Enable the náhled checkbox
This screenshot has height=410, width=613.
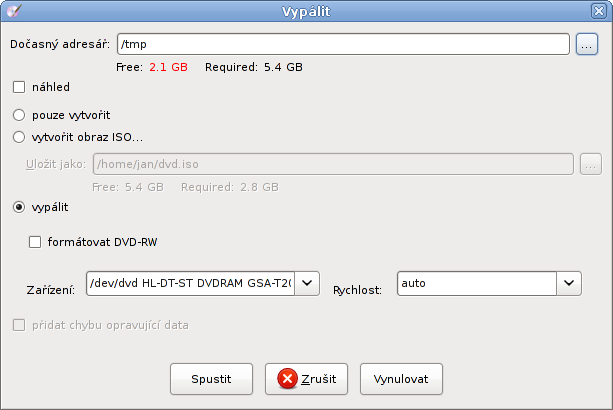point(19,87)
